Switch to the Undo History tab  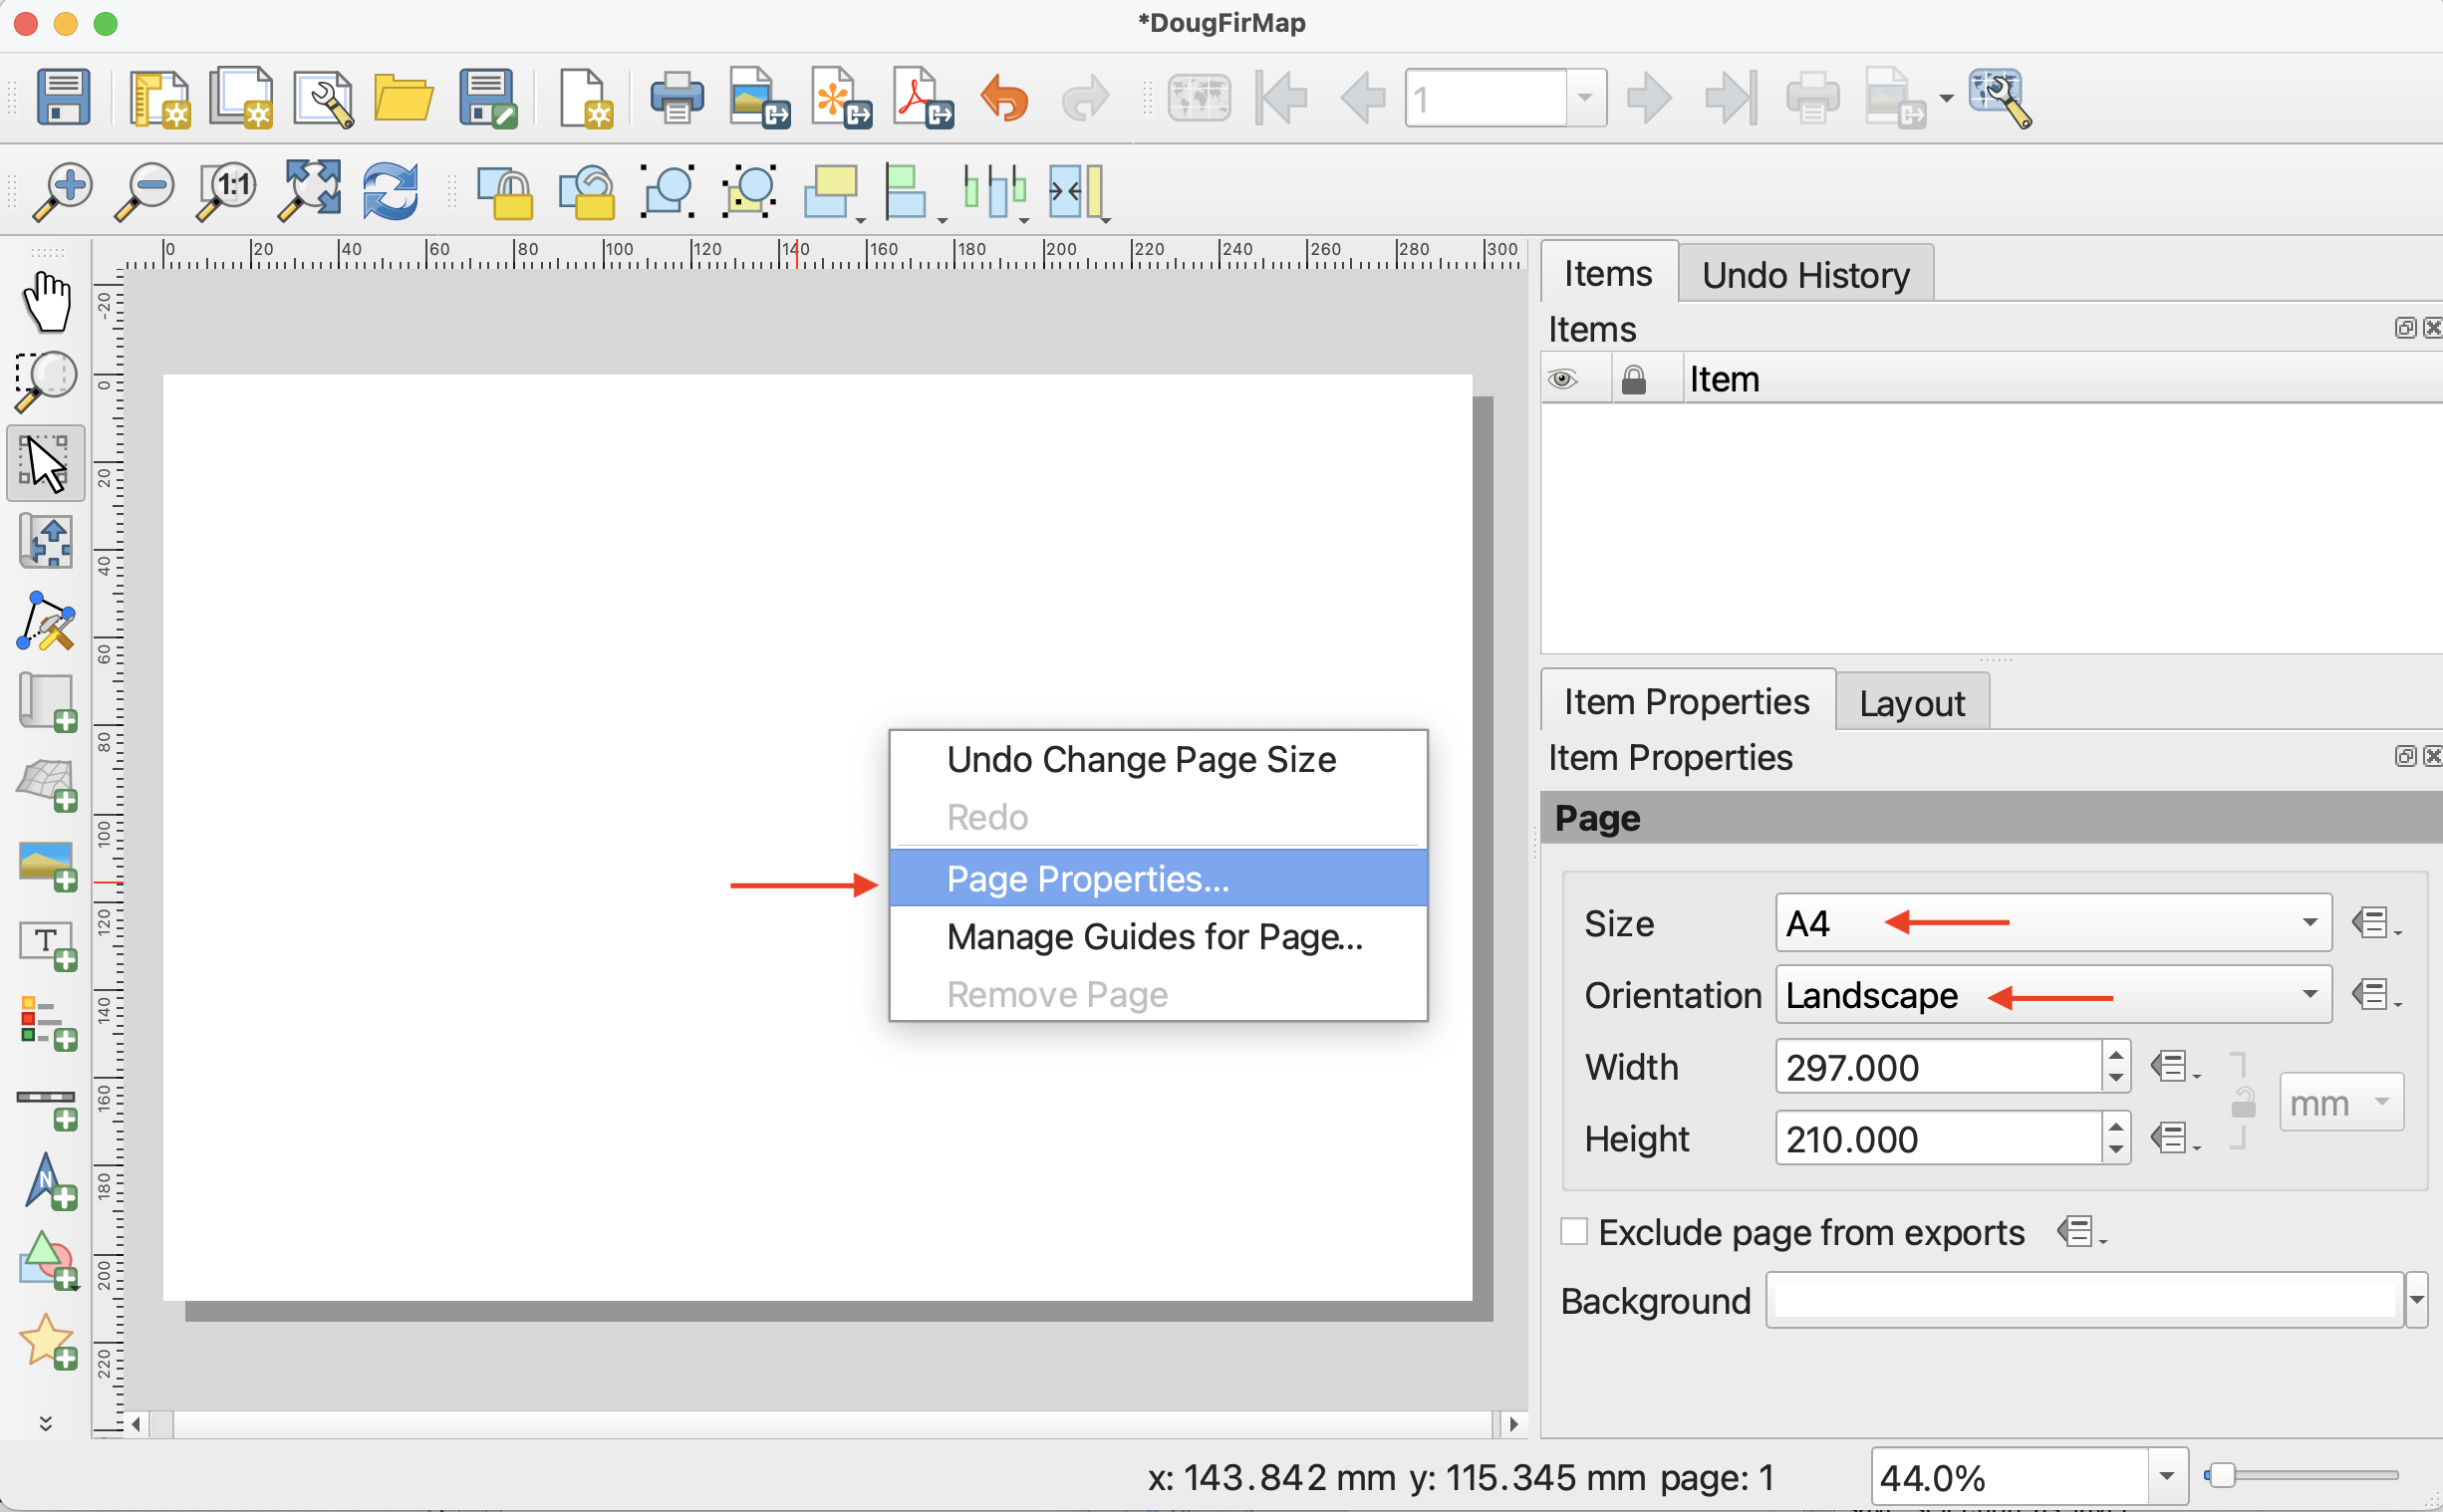1805,274
